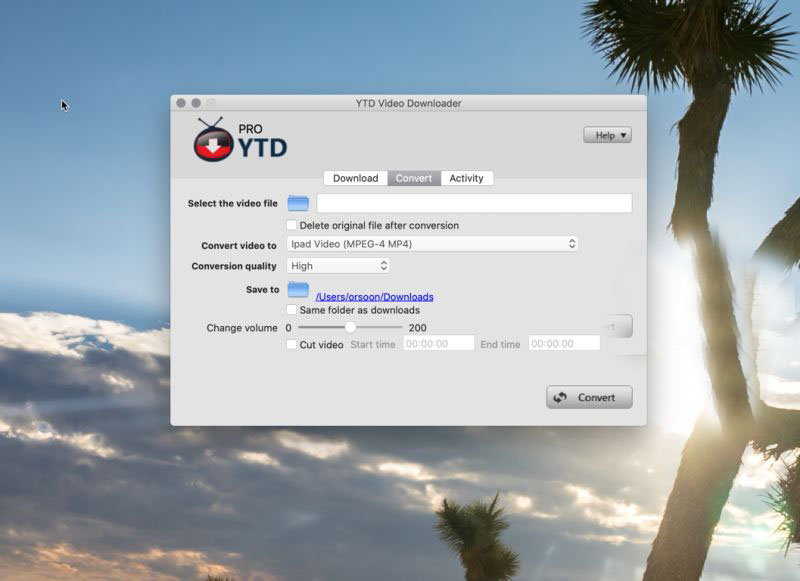Click the Save to folder icon
Image resolution: width=800 pixels, height=581 pixels.
pyautogui.click(x=298, y=290)
